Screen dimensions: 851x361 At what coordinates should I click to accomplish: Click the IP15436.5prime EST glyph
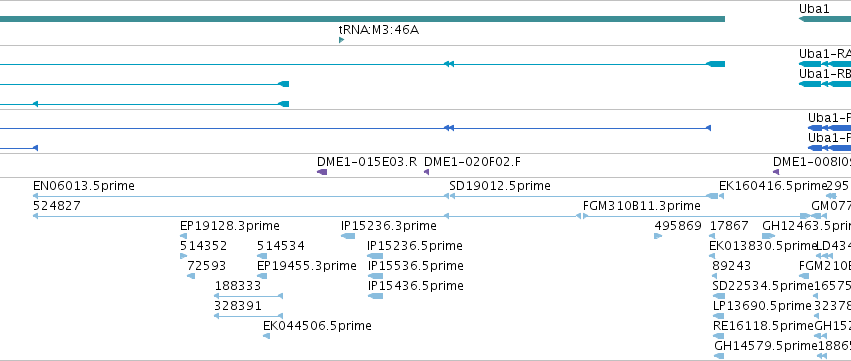[x=376, y=296]
